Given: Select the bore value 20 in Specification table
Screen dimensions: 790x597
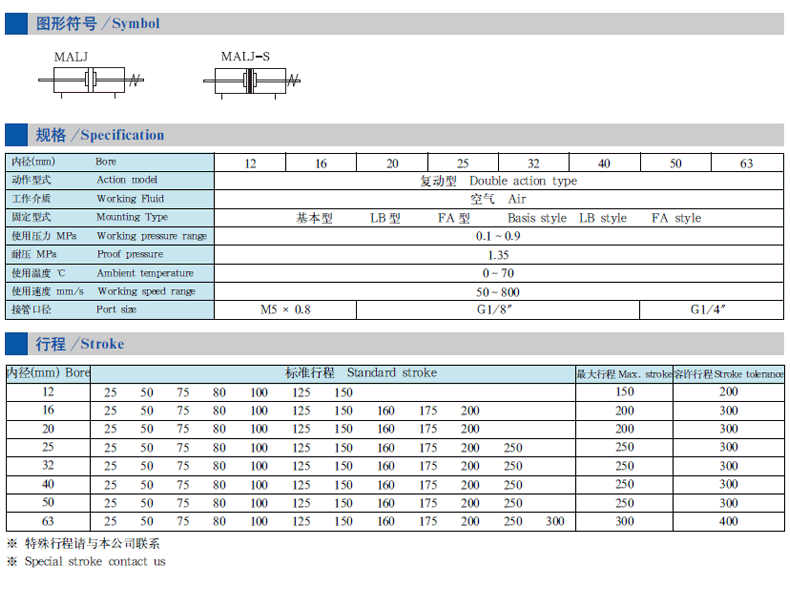Looking at the screenshot, I should 392,163.
